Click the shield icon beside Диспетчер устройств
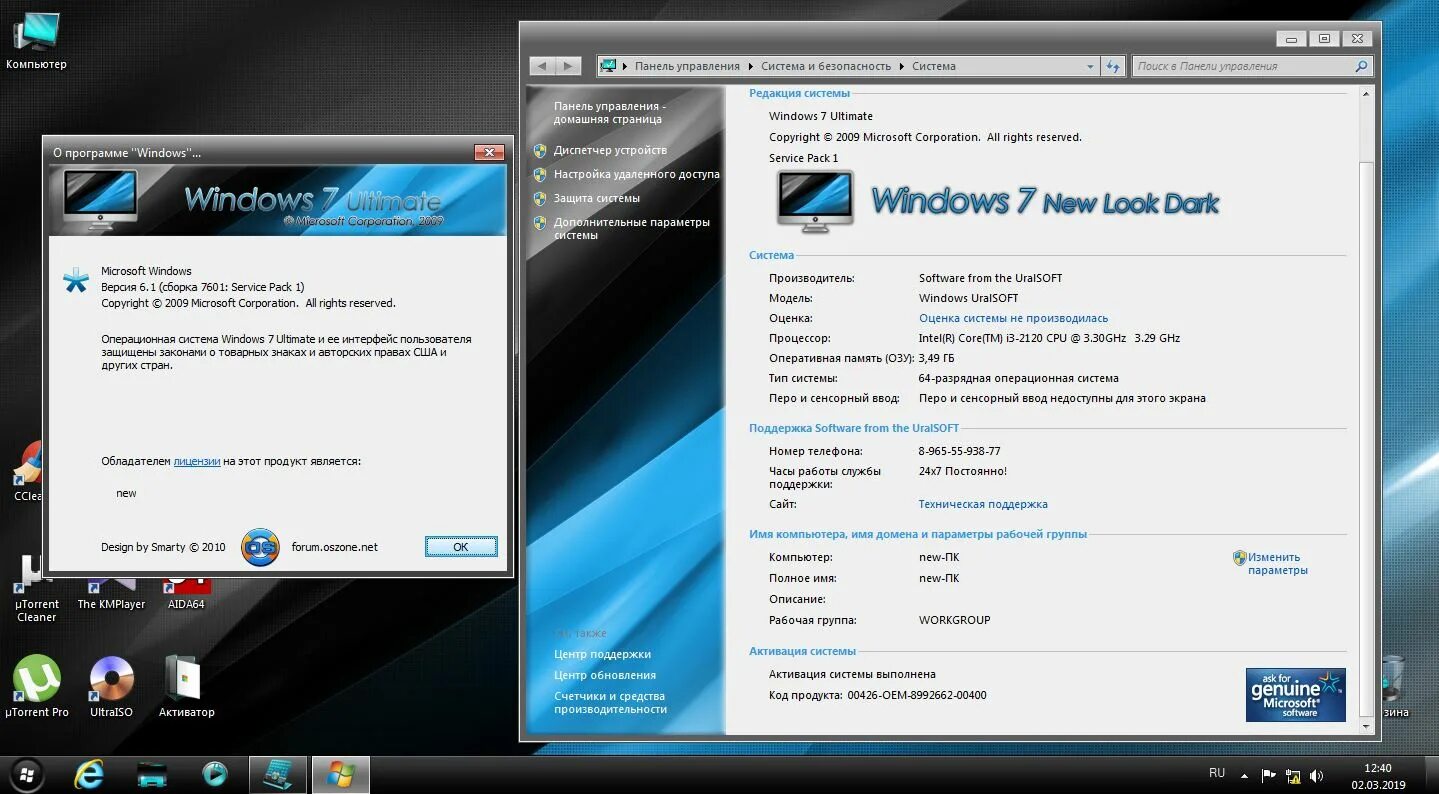Screen dimensions: 1439x794 [x=540, y=150]
